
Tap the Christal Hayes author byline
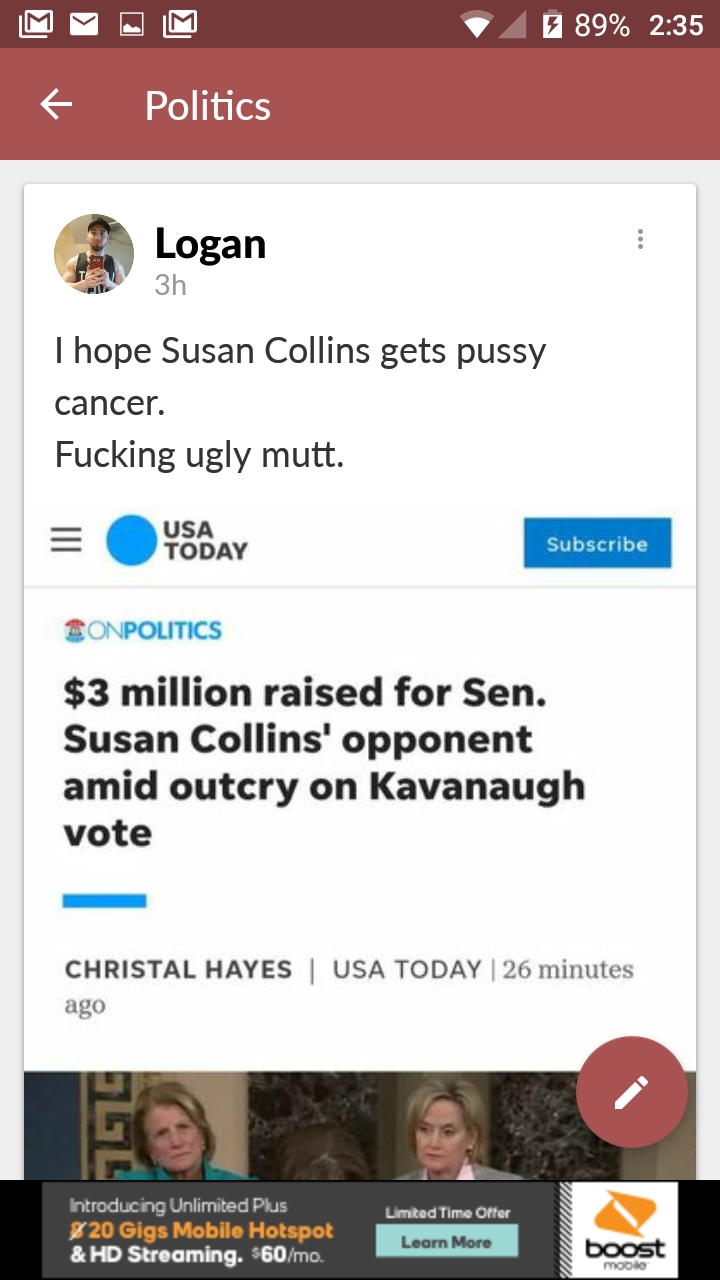(x=178, y=969)
